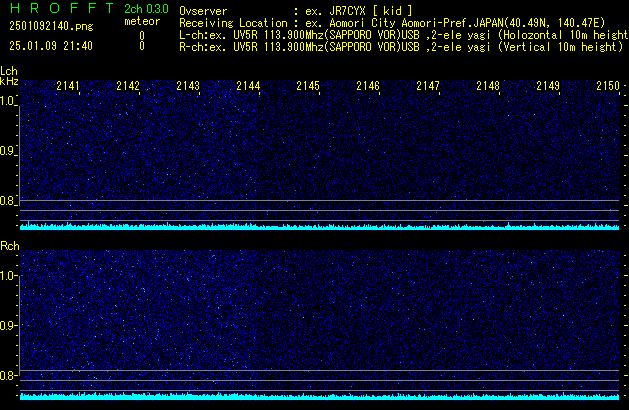Click the R-ch UV5R receiver description line
The image size is (629, 410).
(x=401, y=47)
